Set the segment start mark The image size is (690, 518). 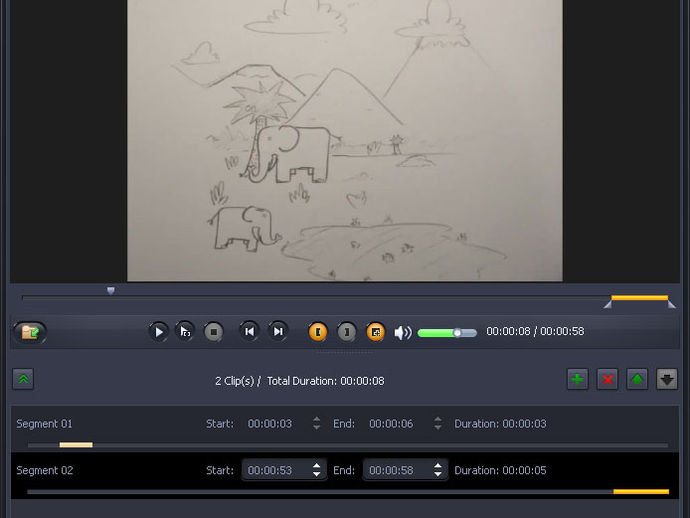click(x=318, y=332)
